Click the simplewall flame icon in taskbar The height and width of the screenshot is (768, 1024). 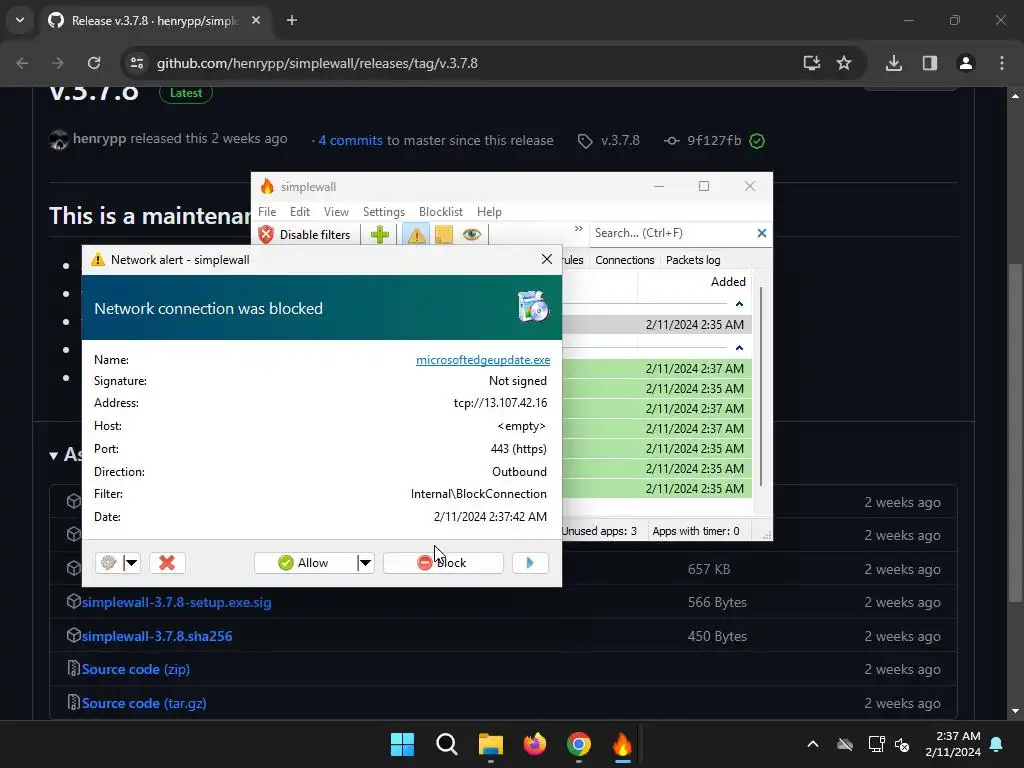coord(622,744)
